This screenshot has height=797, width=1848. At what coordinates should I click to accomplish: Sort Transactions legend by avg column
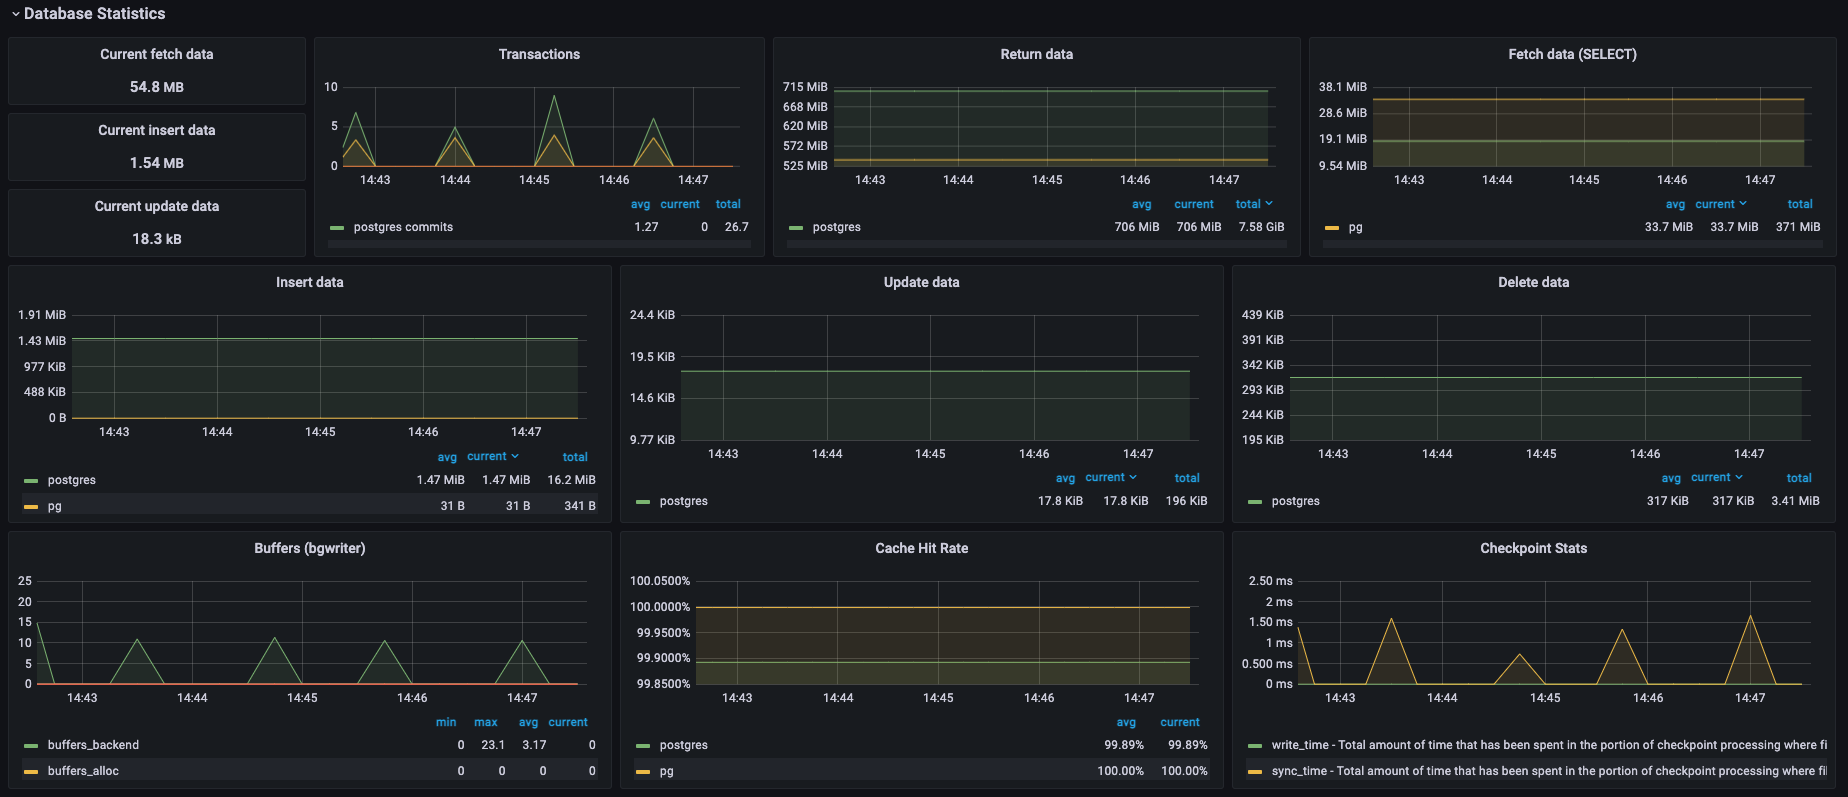pos(640,204)
